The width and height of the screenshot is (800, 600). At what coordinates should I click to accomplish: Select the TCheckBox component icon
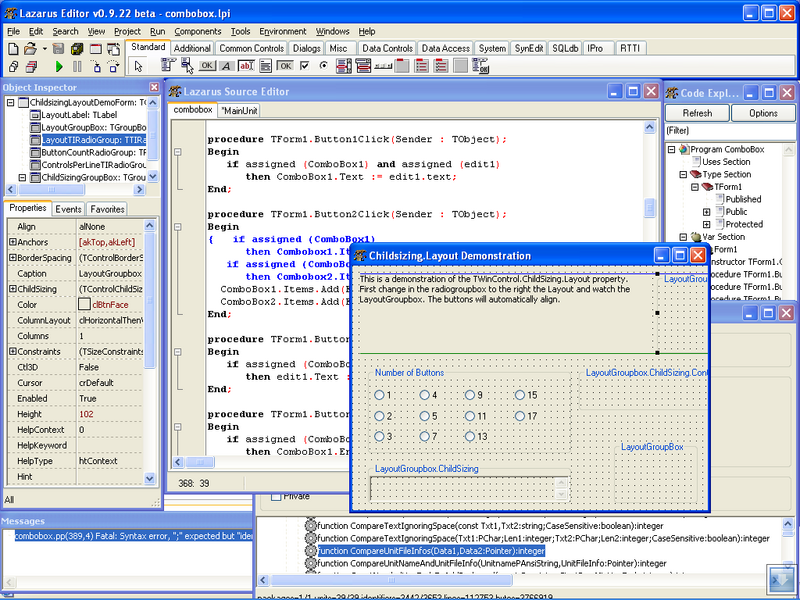tap(304, 66)
